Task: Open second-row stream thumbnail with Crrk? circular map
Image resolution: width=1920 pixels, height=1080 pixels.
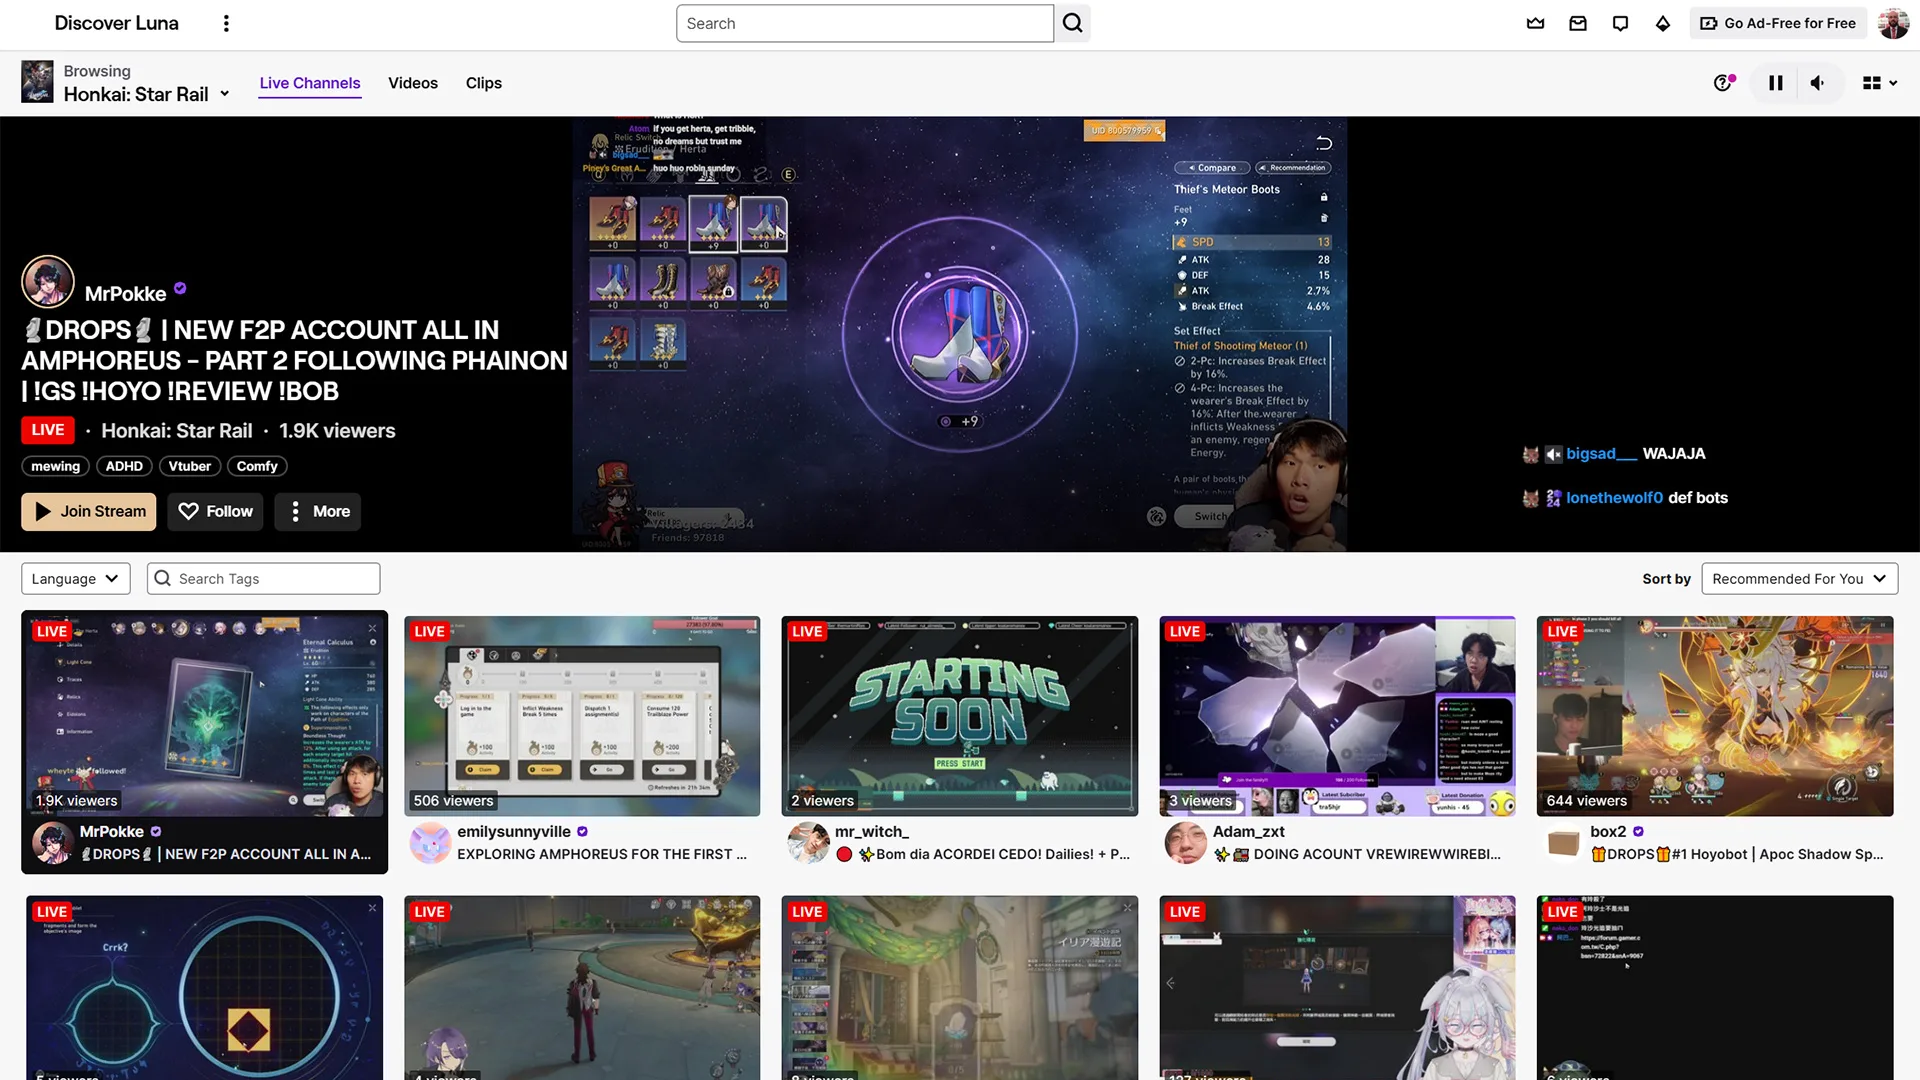Action: click(x=205, y=988)
